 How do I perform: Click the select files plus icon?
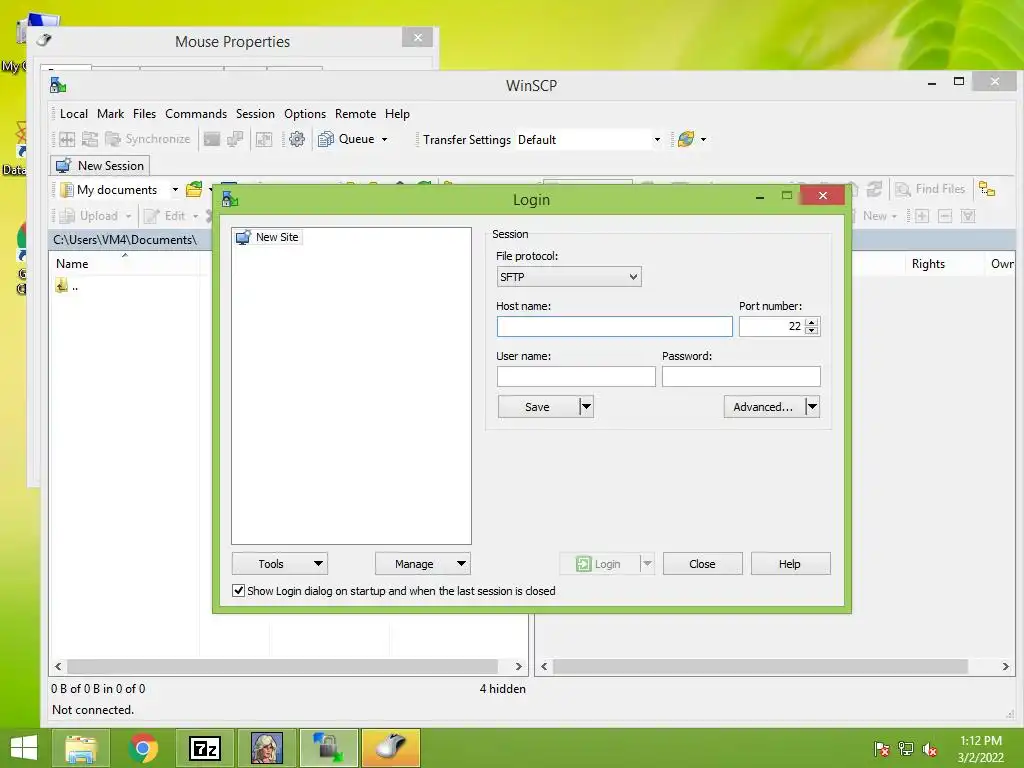[x=921, y=216]
